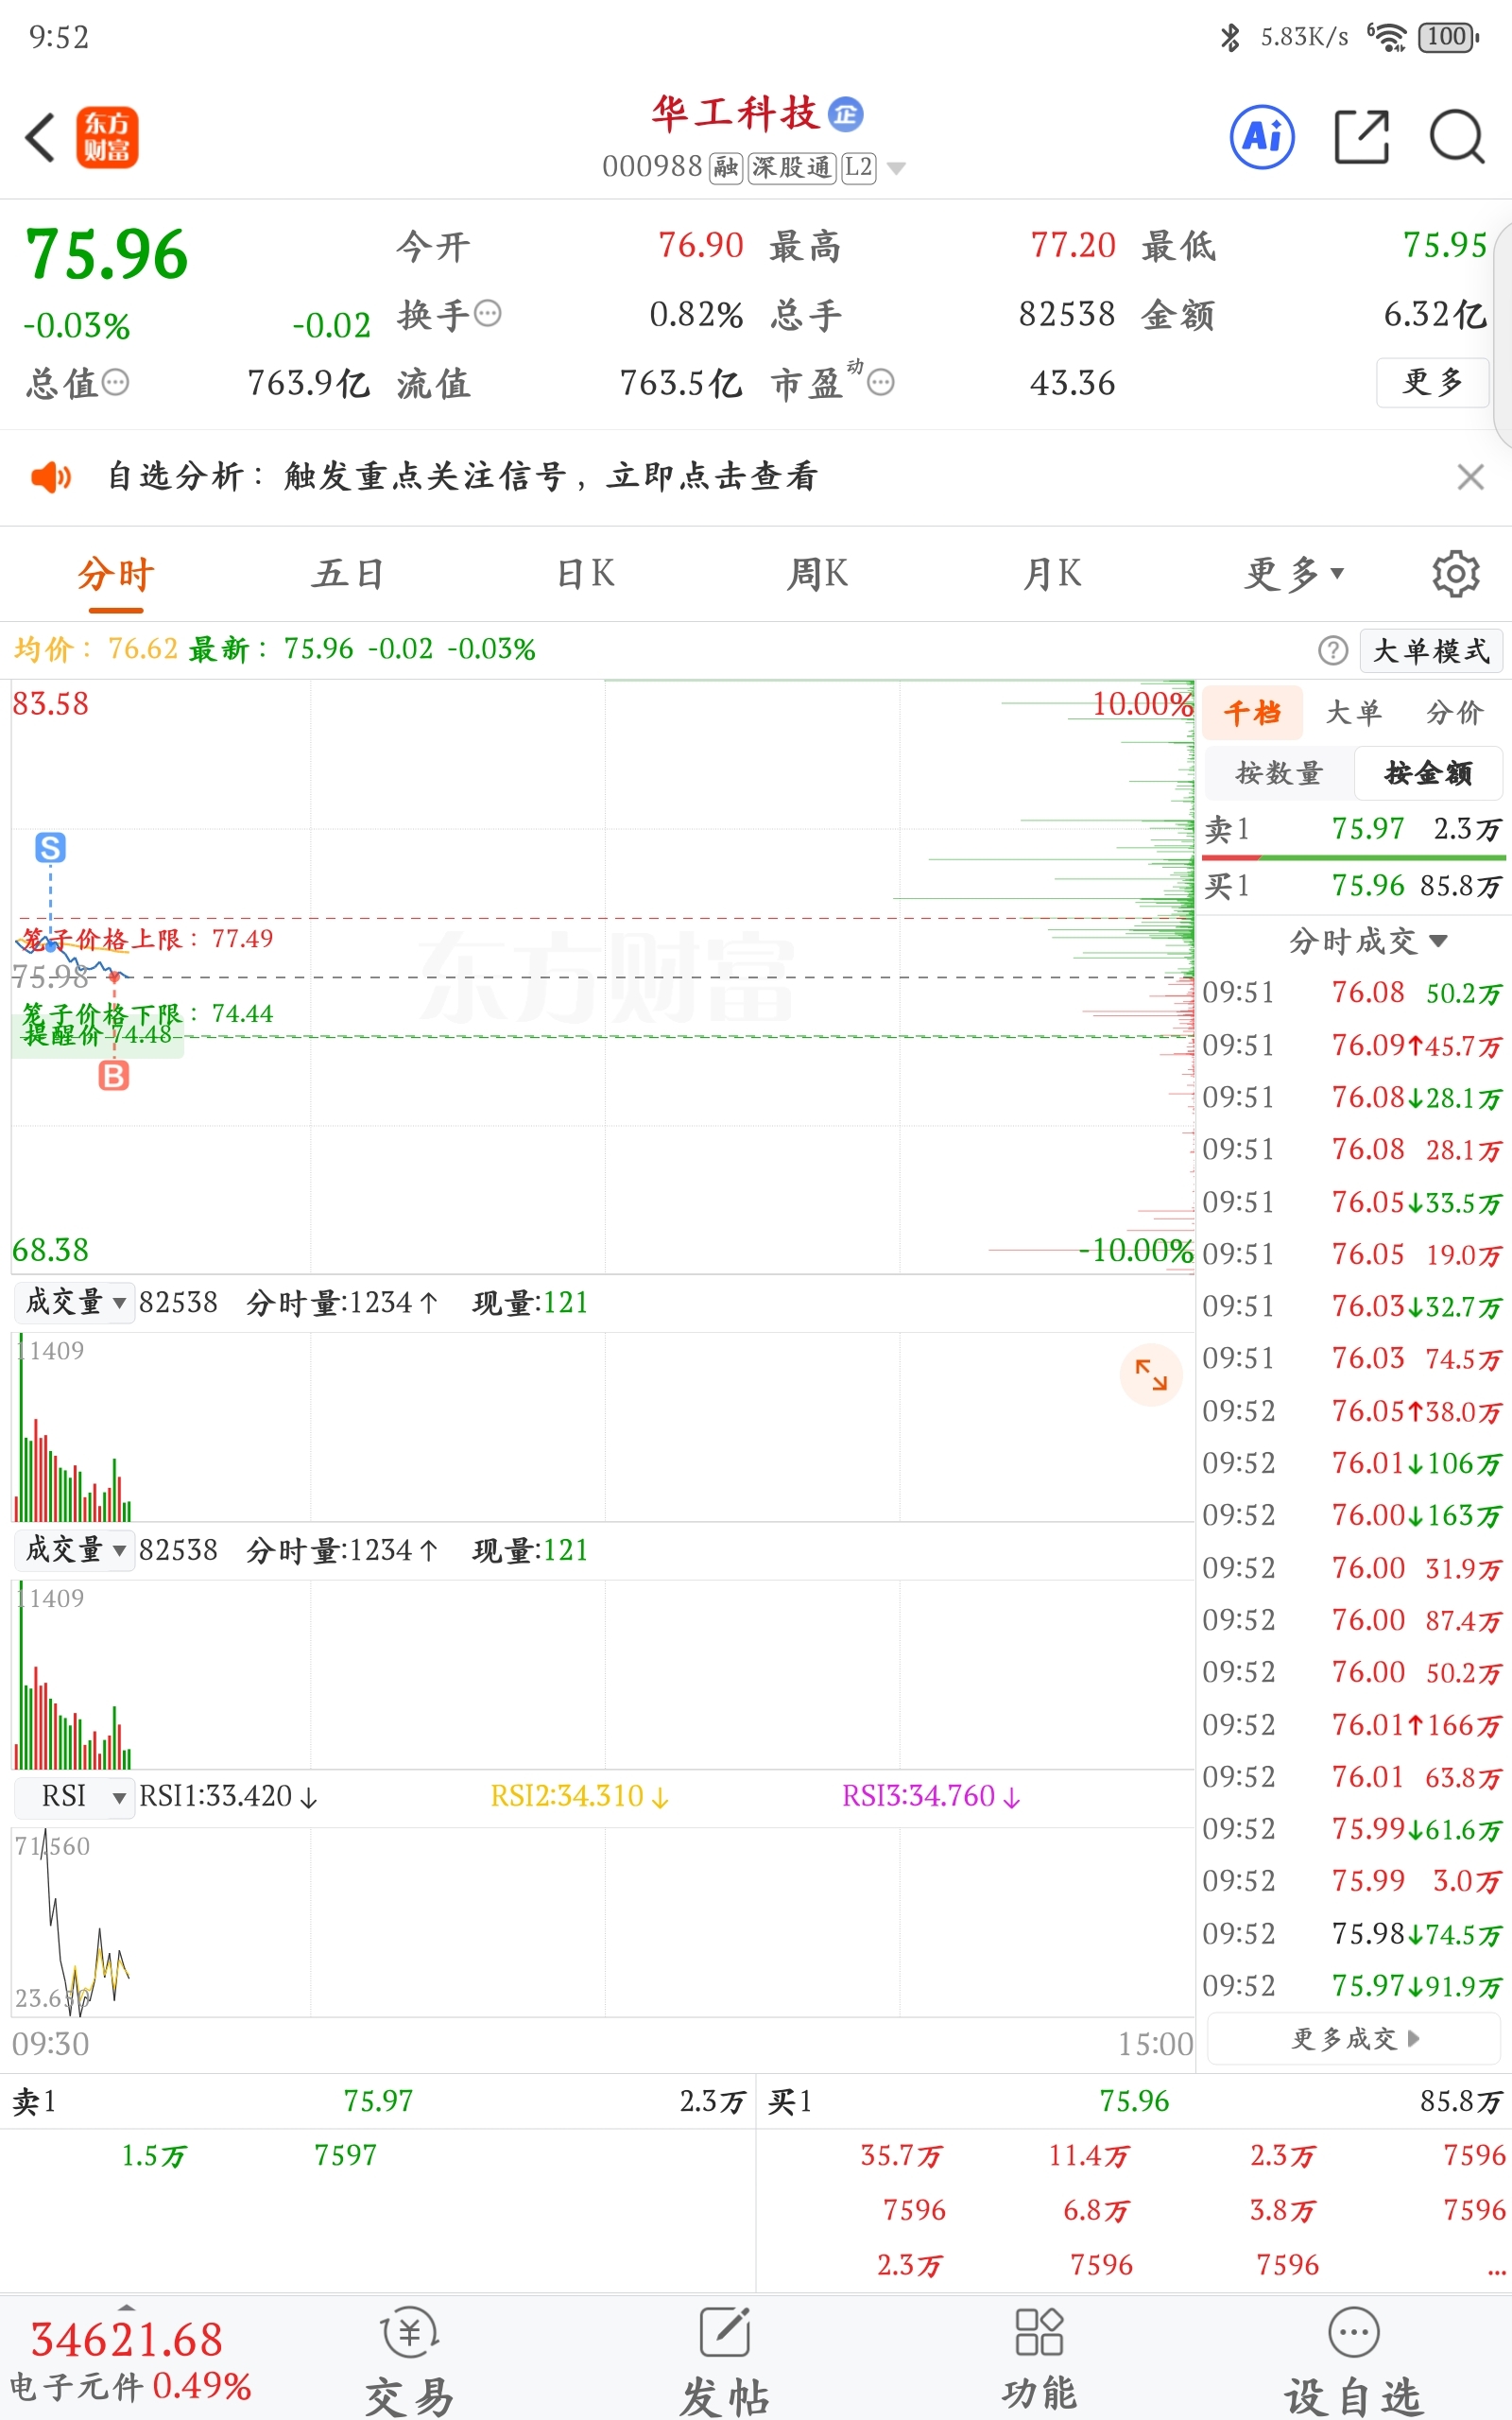Toggle 大单模式 big order mode
The width and height of the screenshot is (1512, 2420).
[x=1431, y=651]
